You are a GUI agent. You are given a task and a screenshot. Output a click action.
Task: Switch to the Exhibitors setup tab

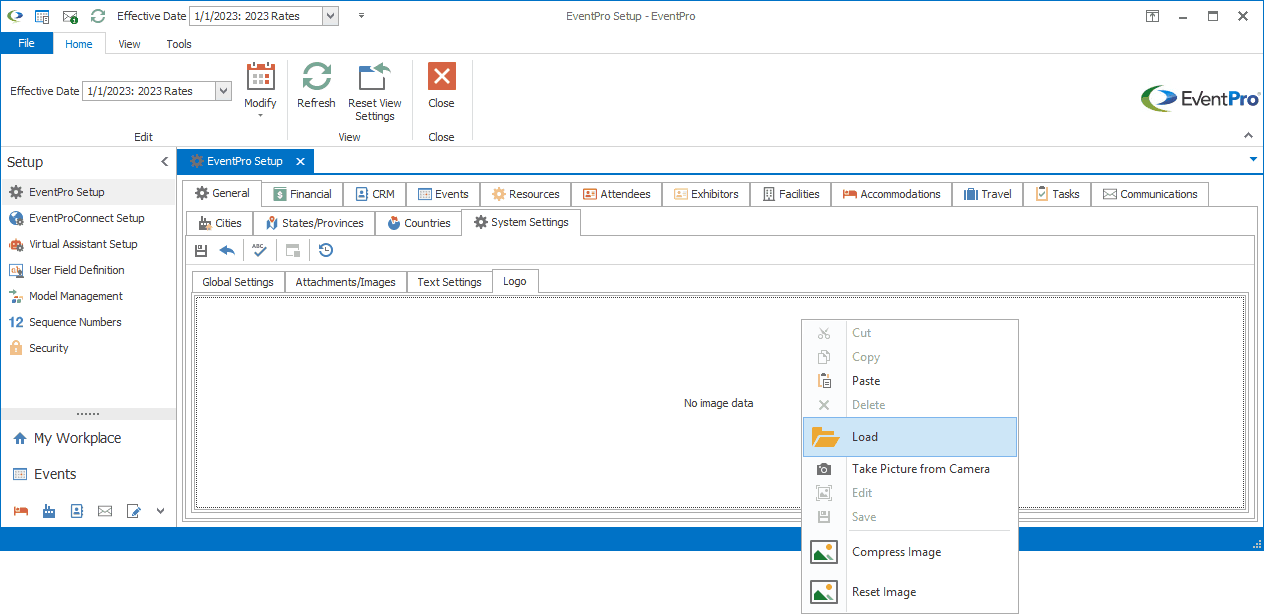point(706,194)
